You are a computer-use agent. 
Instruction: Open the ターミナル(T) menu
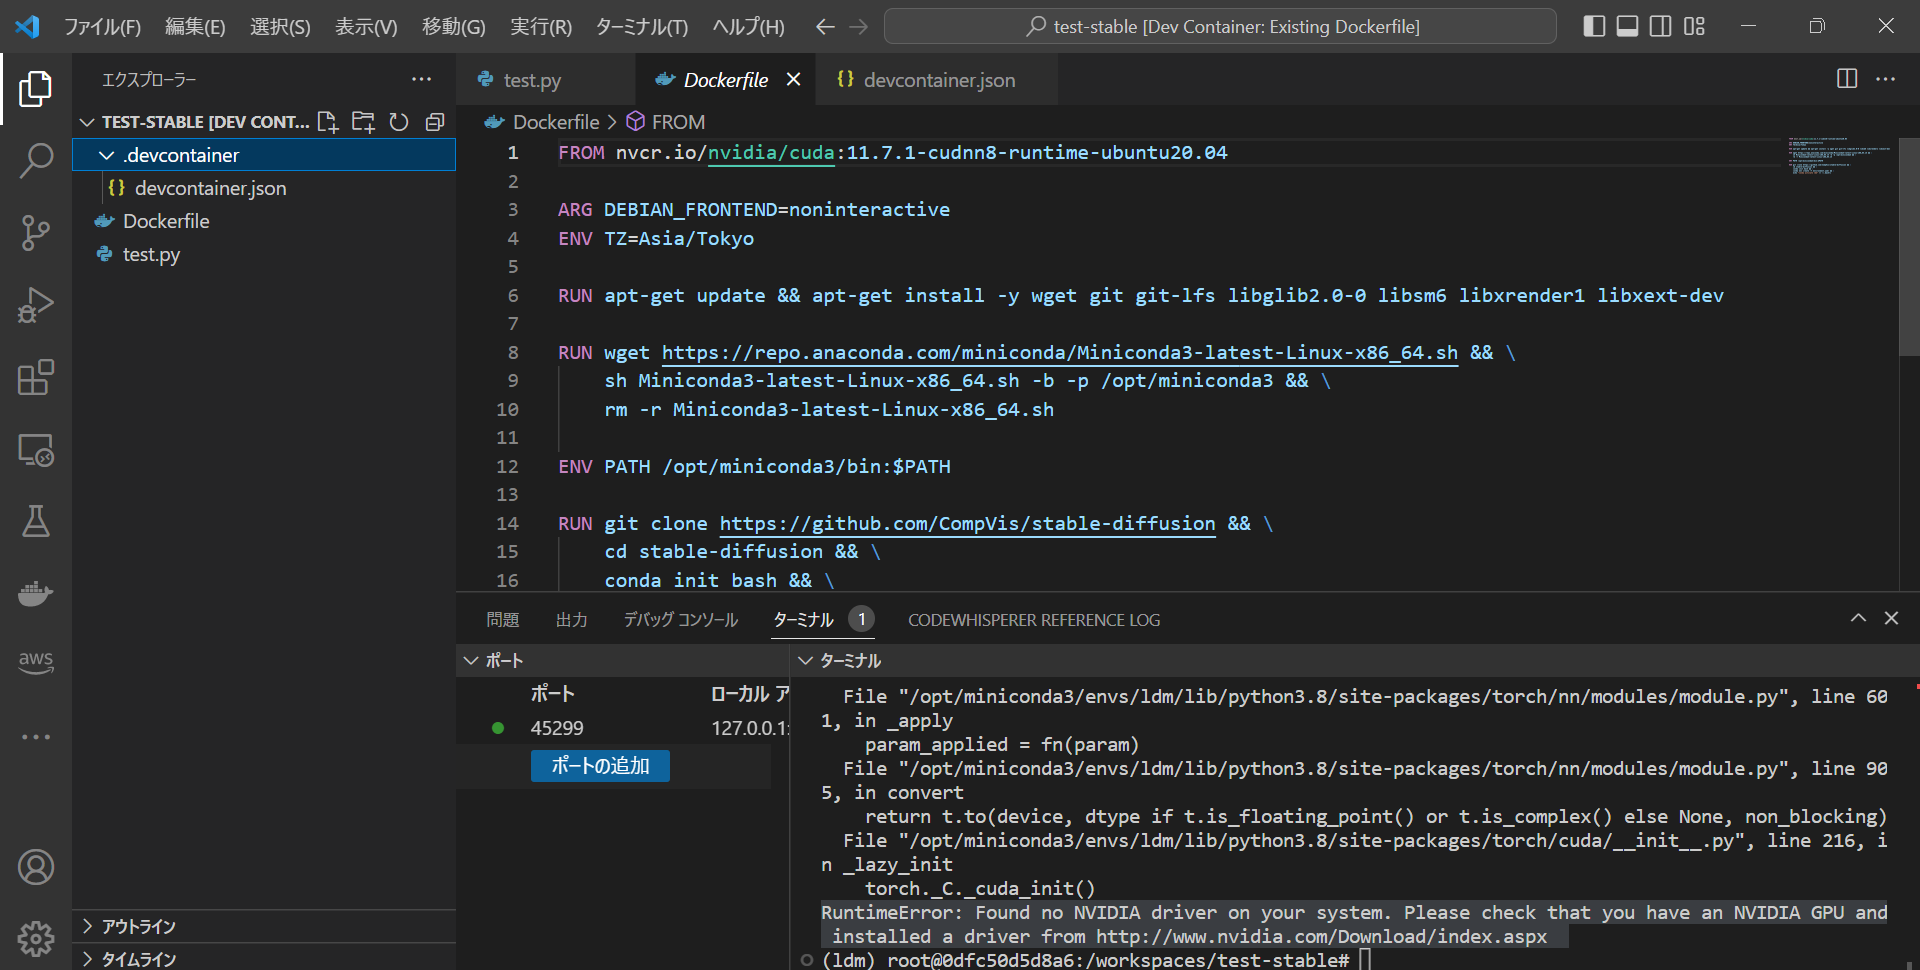[x=641, y=27]
